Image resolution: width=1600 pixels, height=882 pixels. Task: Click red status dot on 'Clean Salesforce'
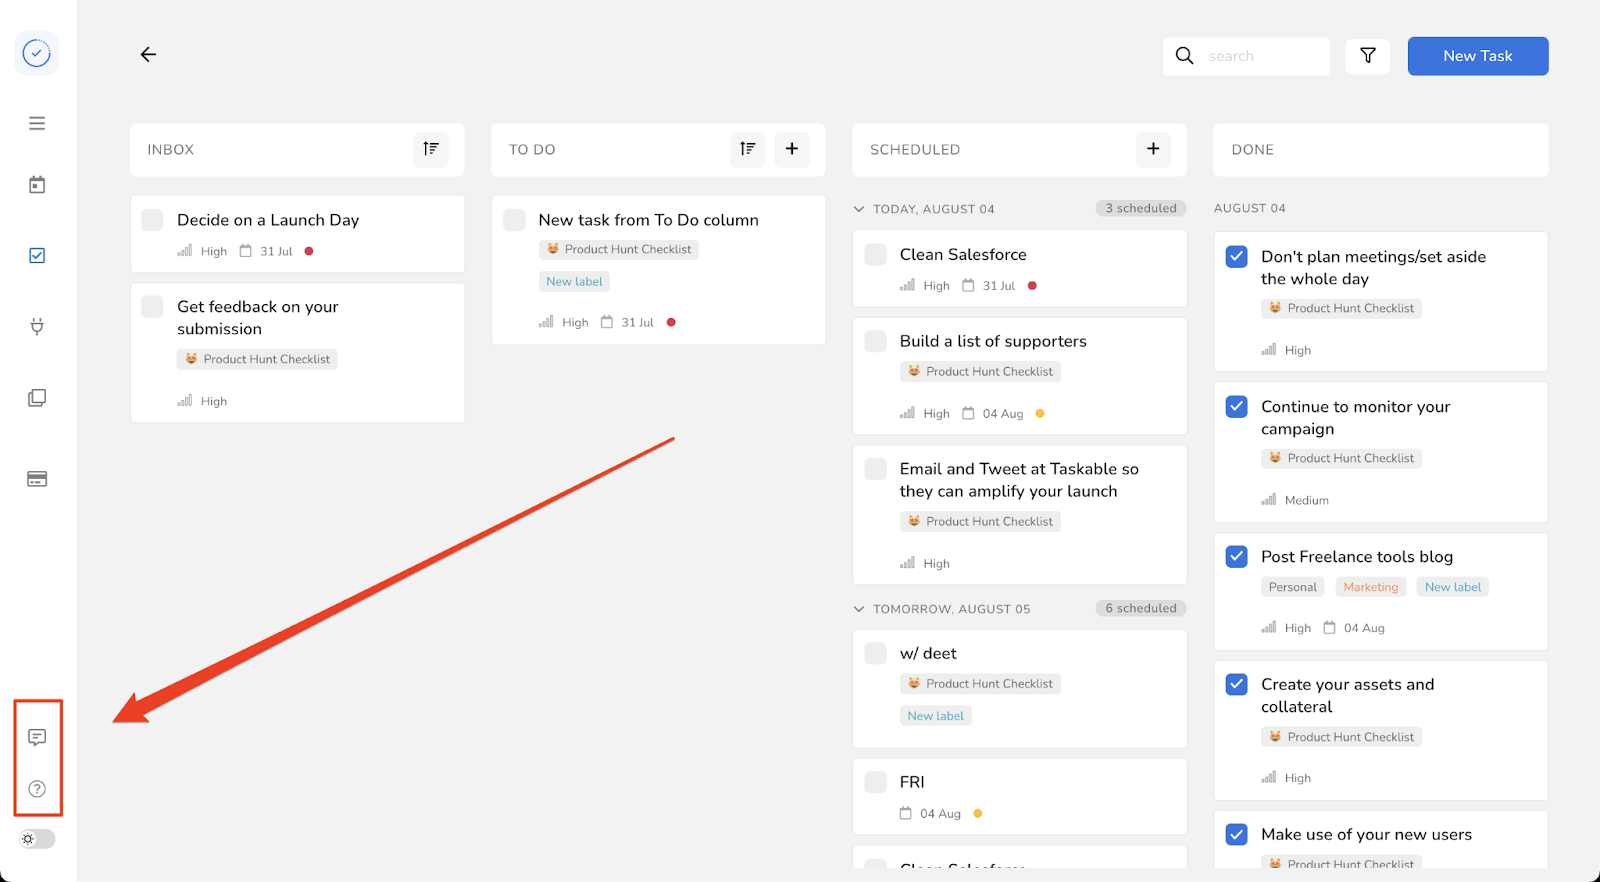[1032, 286]
